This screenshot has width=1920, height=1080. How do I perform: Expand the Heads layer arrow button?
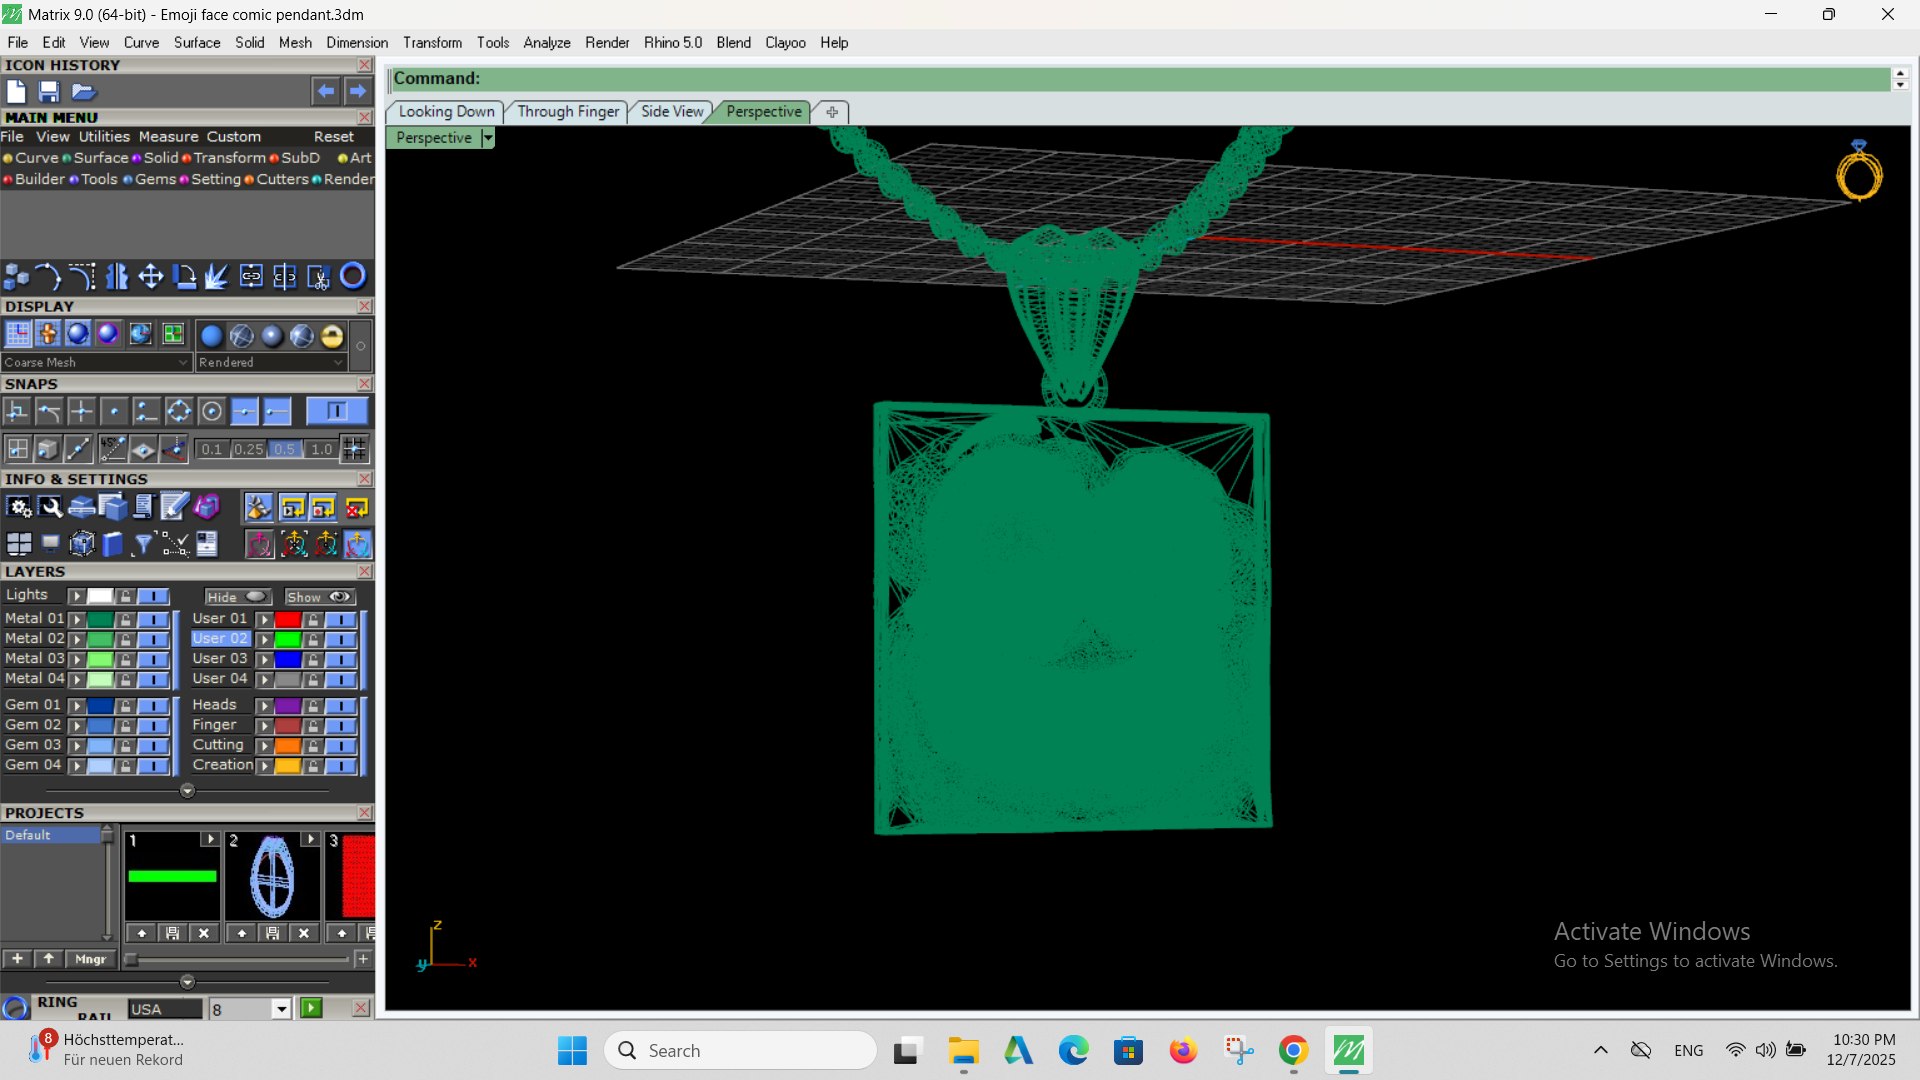point(265,706)
